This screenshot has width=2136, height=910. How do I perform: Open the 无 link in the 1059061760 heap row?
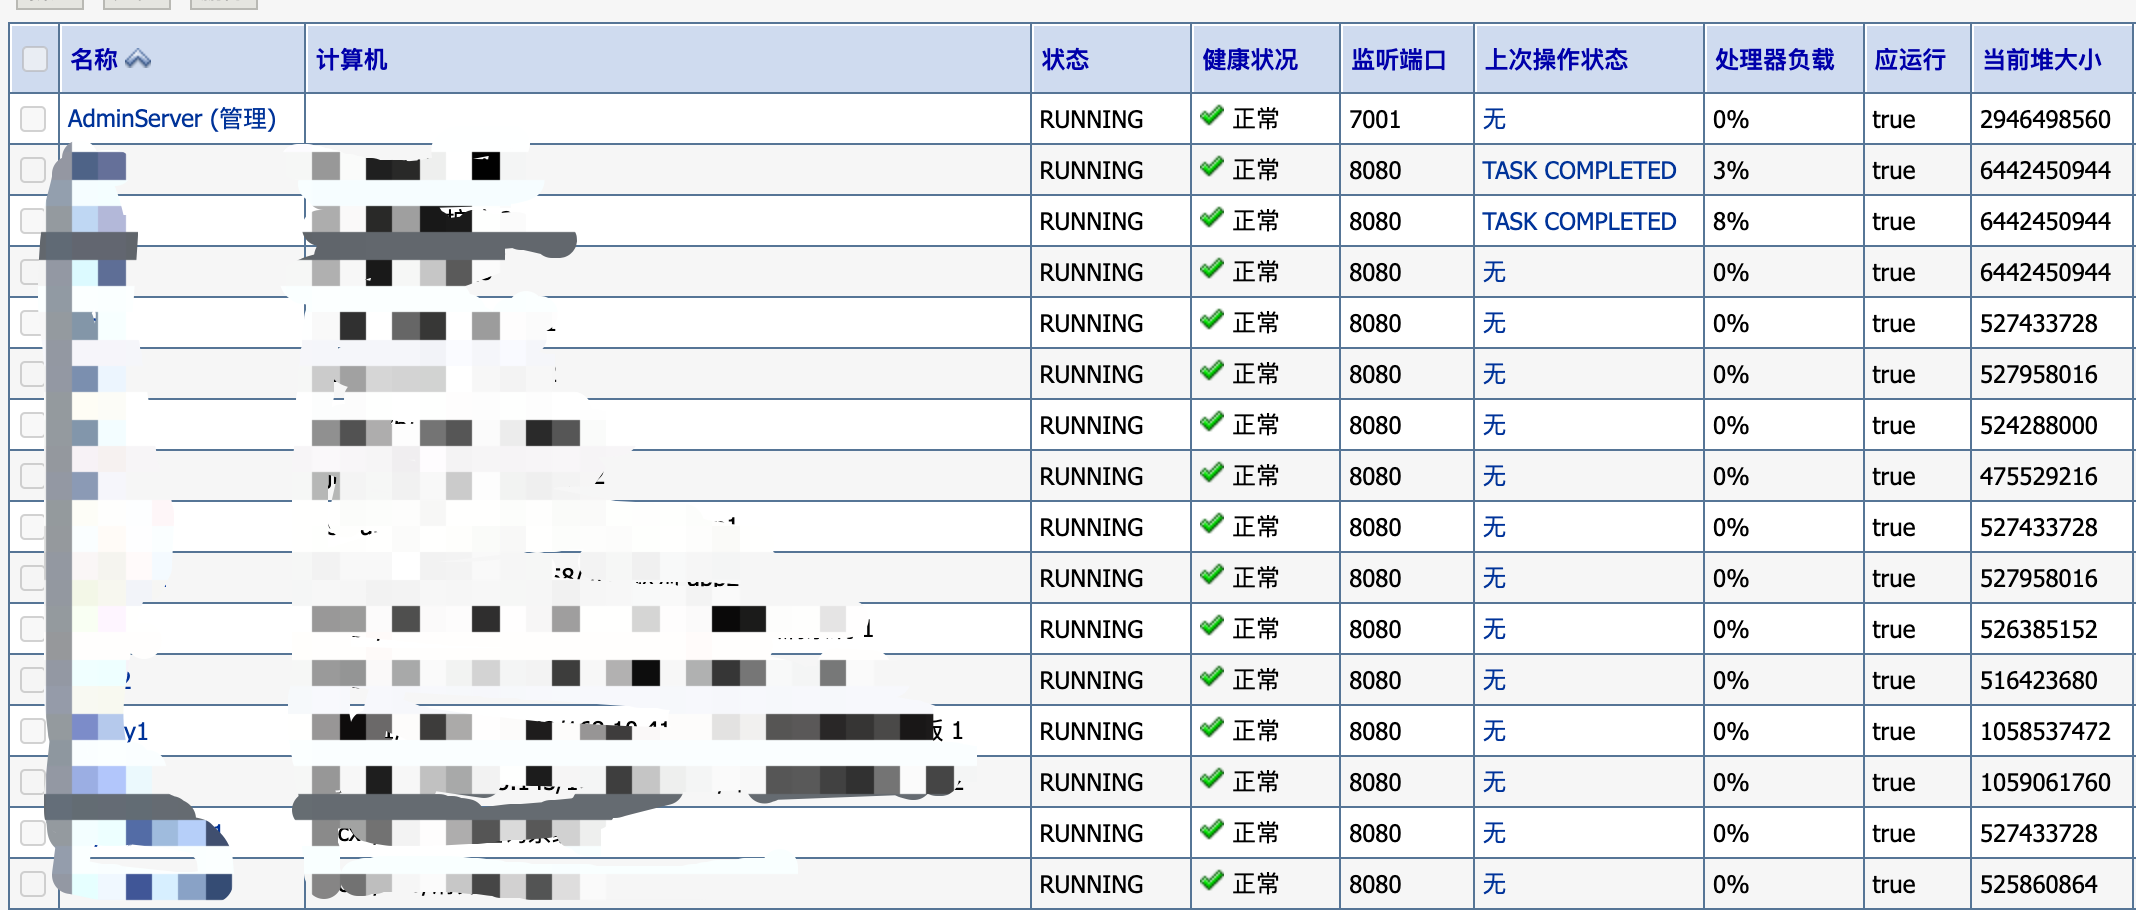click(x=1494, y=782)
